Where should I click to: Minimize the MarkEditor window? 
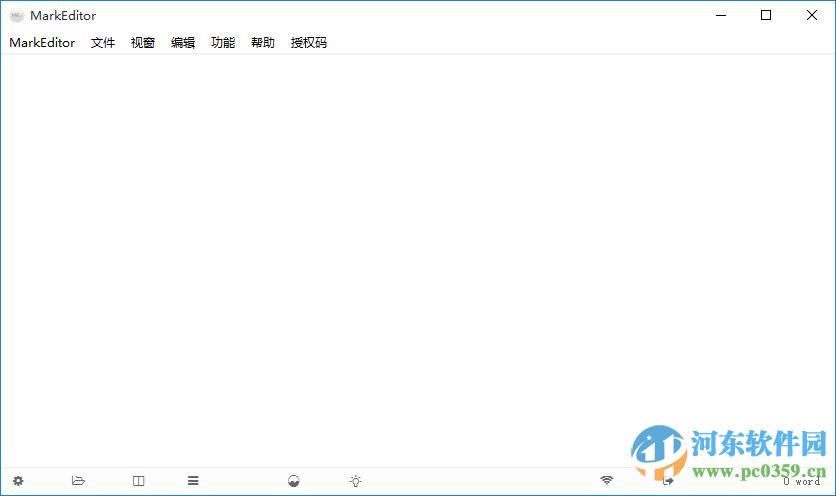coord(721,15)
